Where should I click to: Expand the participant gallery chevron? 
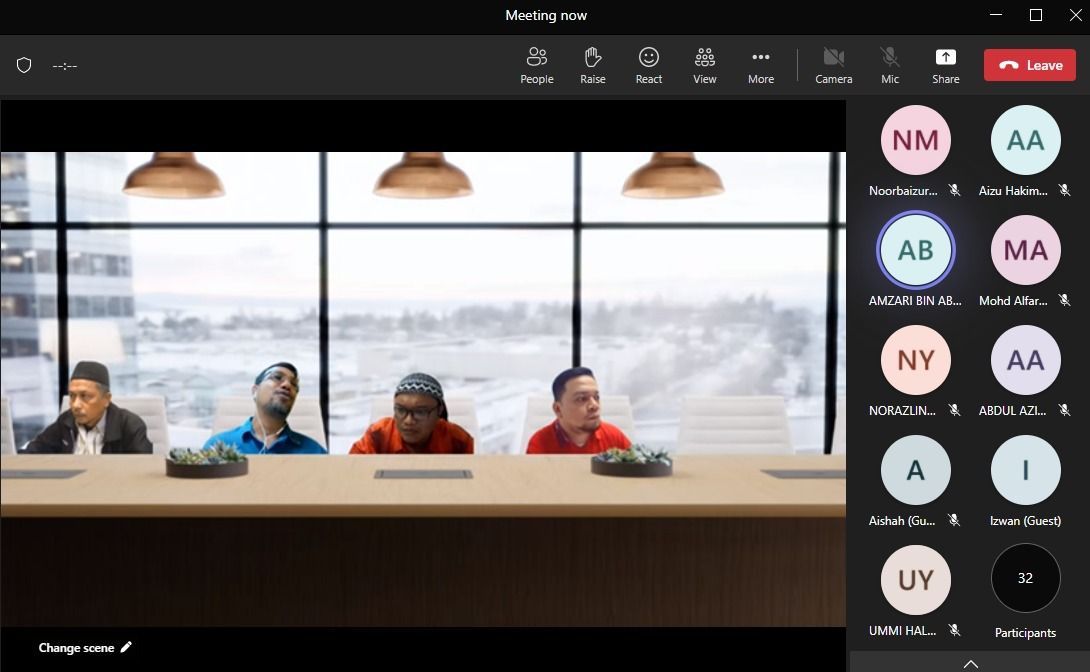970,663
